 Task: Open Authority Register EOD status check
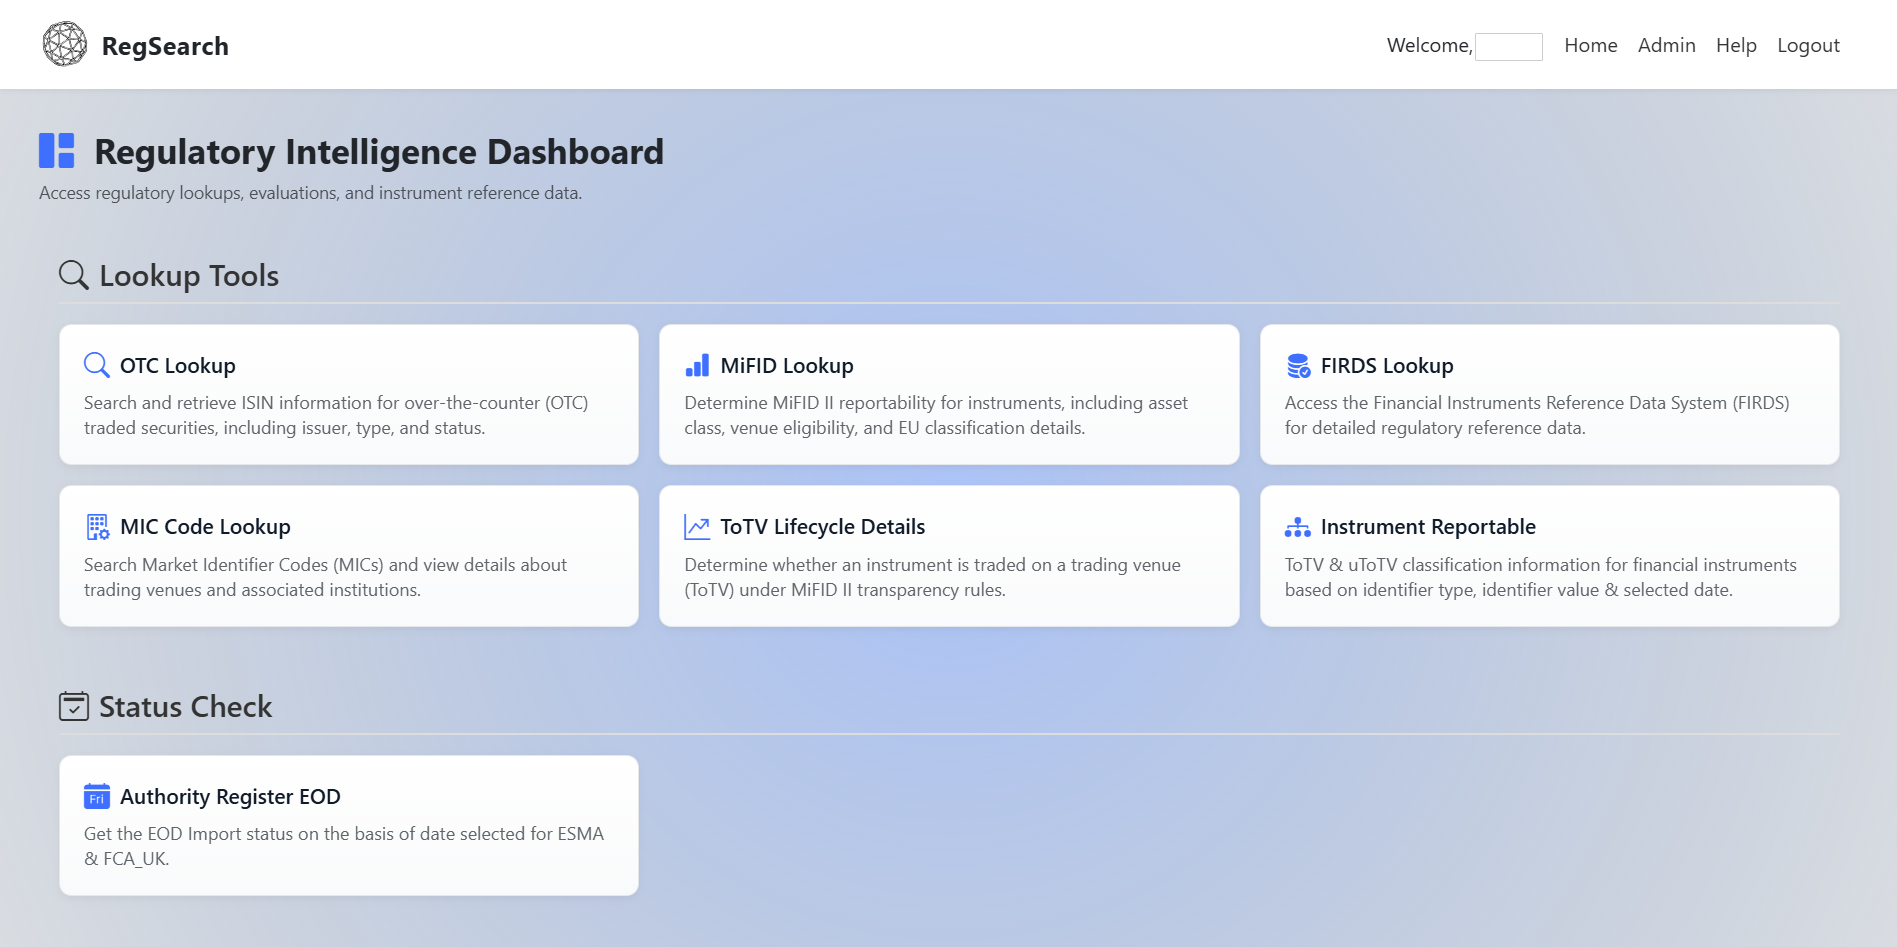point(349,825)
